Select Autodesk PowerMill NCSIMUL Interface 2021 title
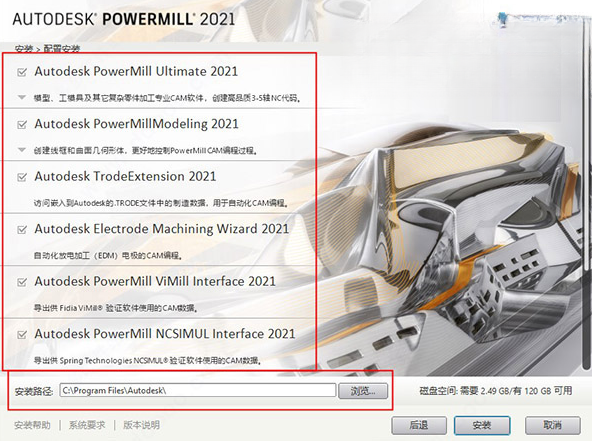 (x=165, y=334)
